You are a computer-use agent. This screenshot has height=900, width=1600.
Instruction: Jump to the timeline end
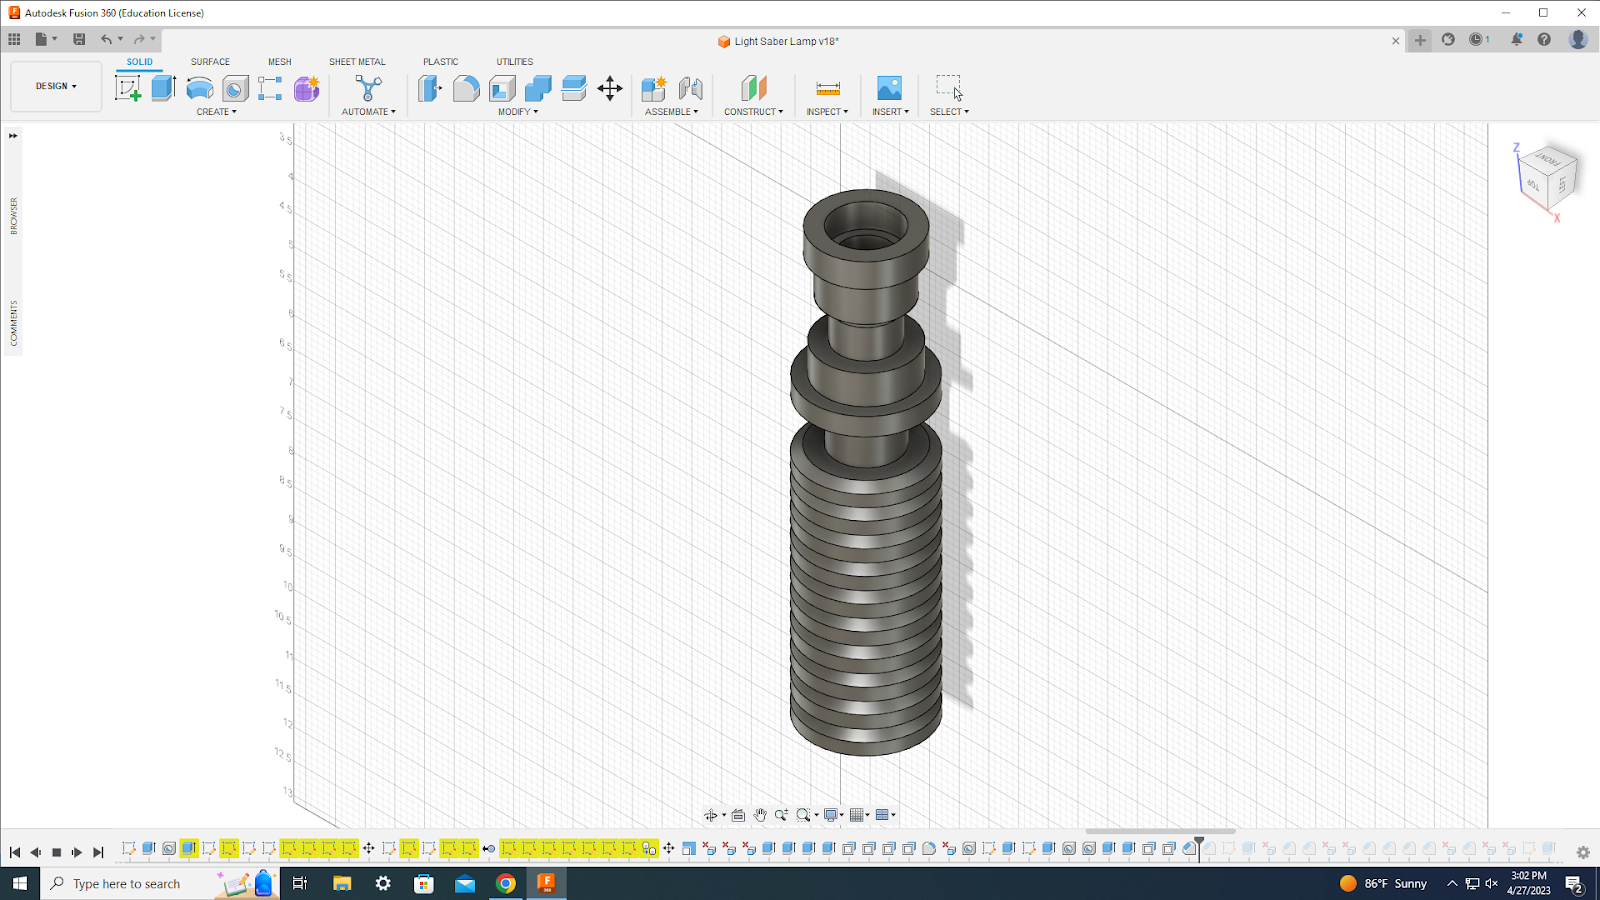(98, 852)
